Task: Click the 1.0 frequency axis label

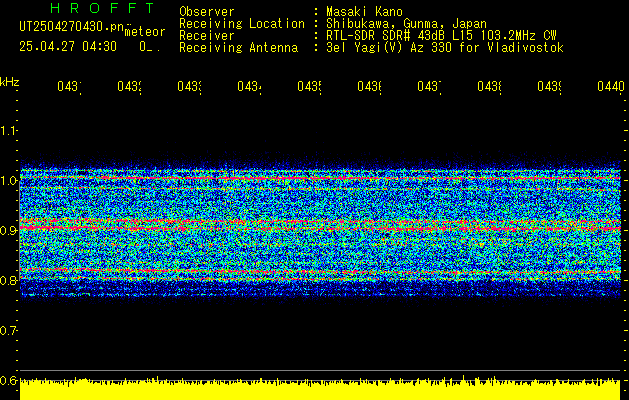Action: (x=8, y=181)
